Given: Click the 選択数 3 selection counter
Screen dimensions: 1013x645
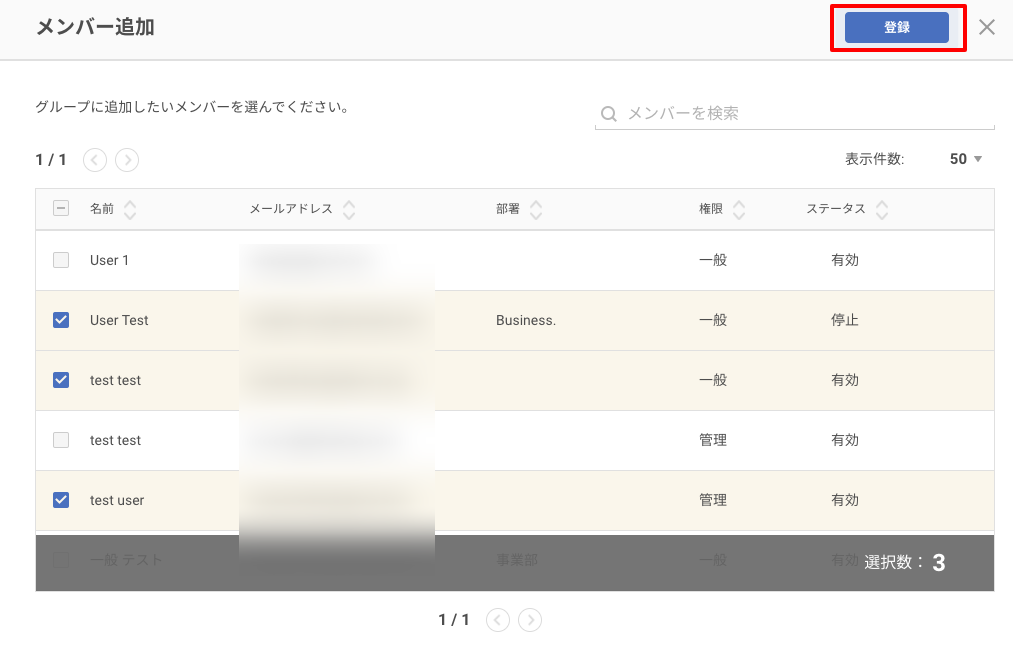Looking at the screenshot, I should pyautogui.click(x=904, y=562).
